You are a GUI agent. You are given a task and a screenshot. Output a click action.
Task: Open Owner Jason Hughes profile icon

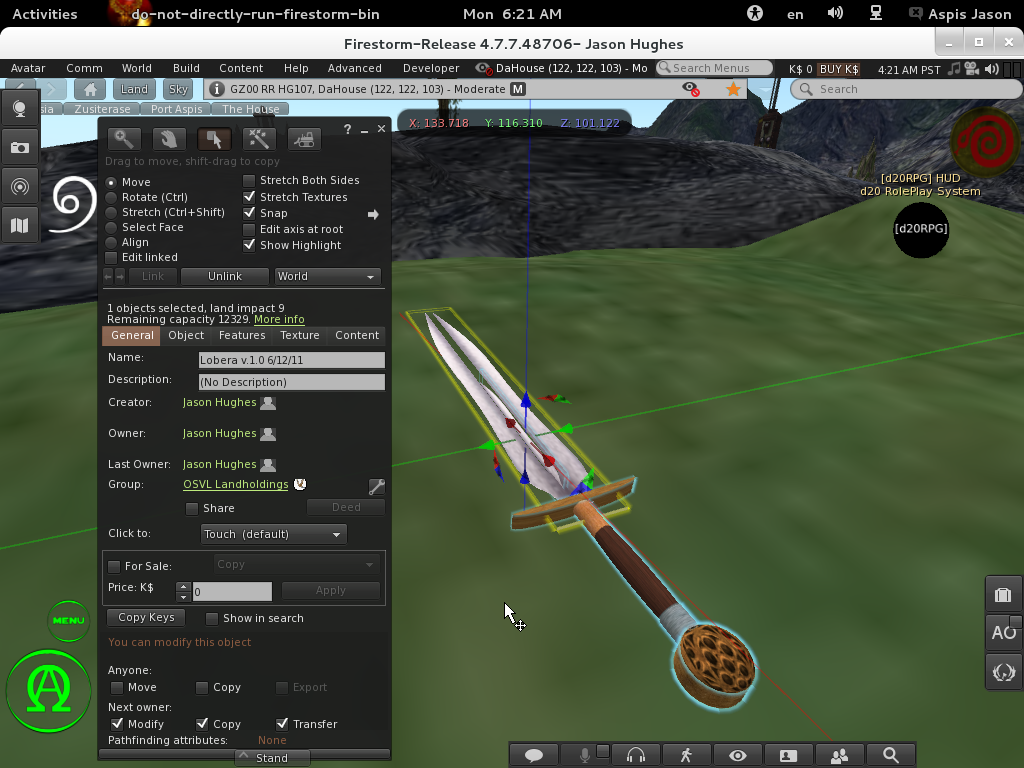[268, 434]
